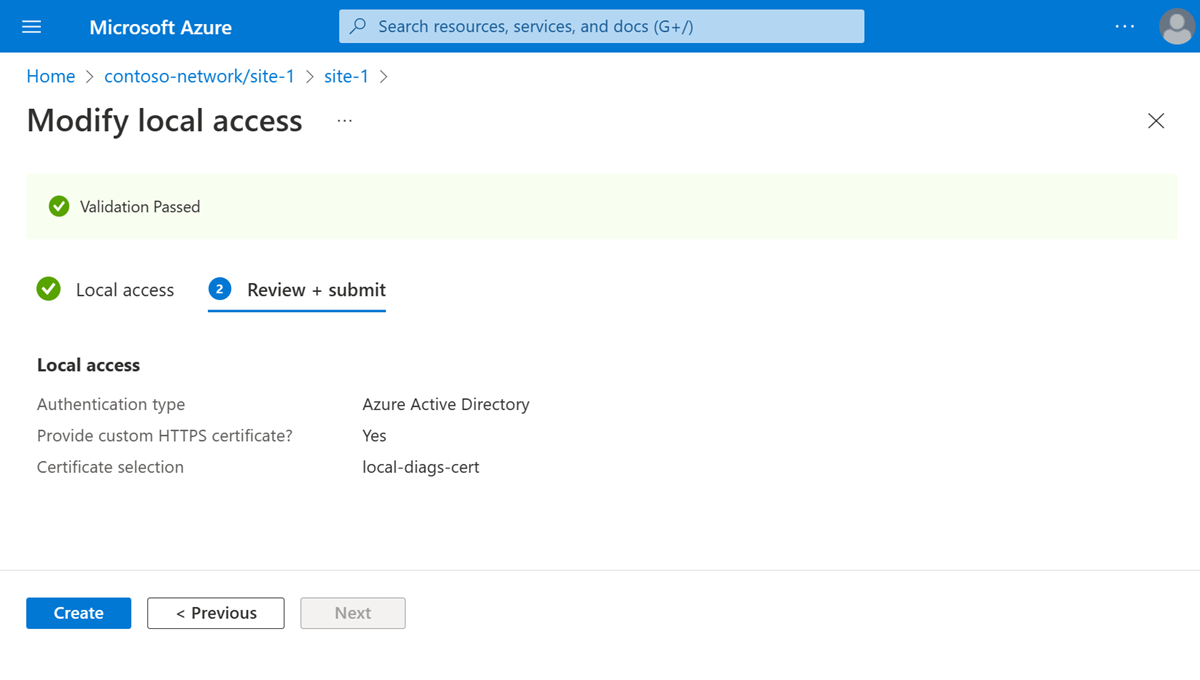Navigate to contoso-network/site-1 breadcrumb link

(199, 76)
